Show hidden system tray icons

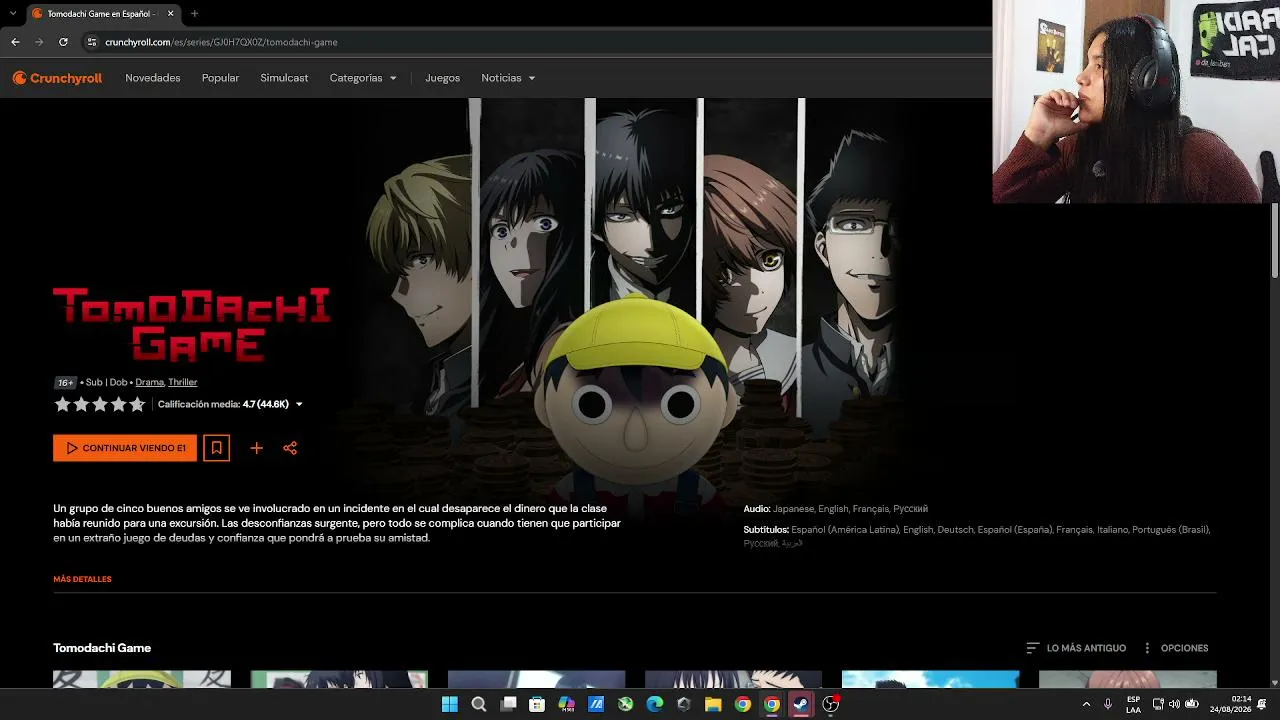point(1086,704)
